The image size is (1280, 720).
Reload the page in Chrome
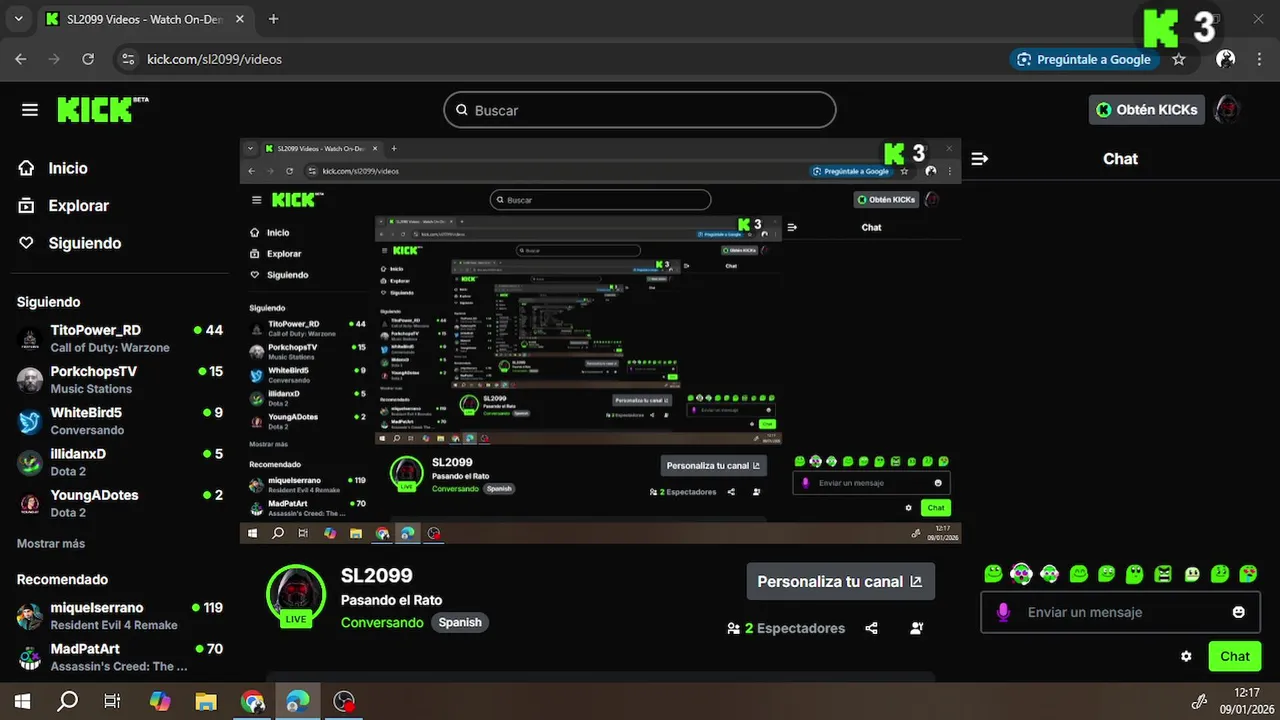88,59
